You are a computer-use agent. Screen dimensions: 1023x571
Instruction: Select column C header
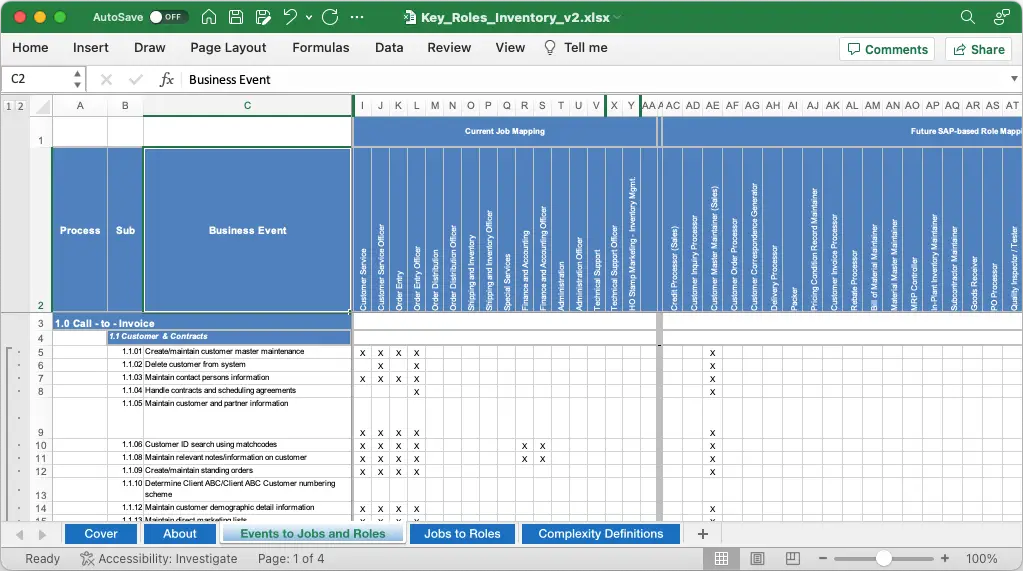coord(247,106)
